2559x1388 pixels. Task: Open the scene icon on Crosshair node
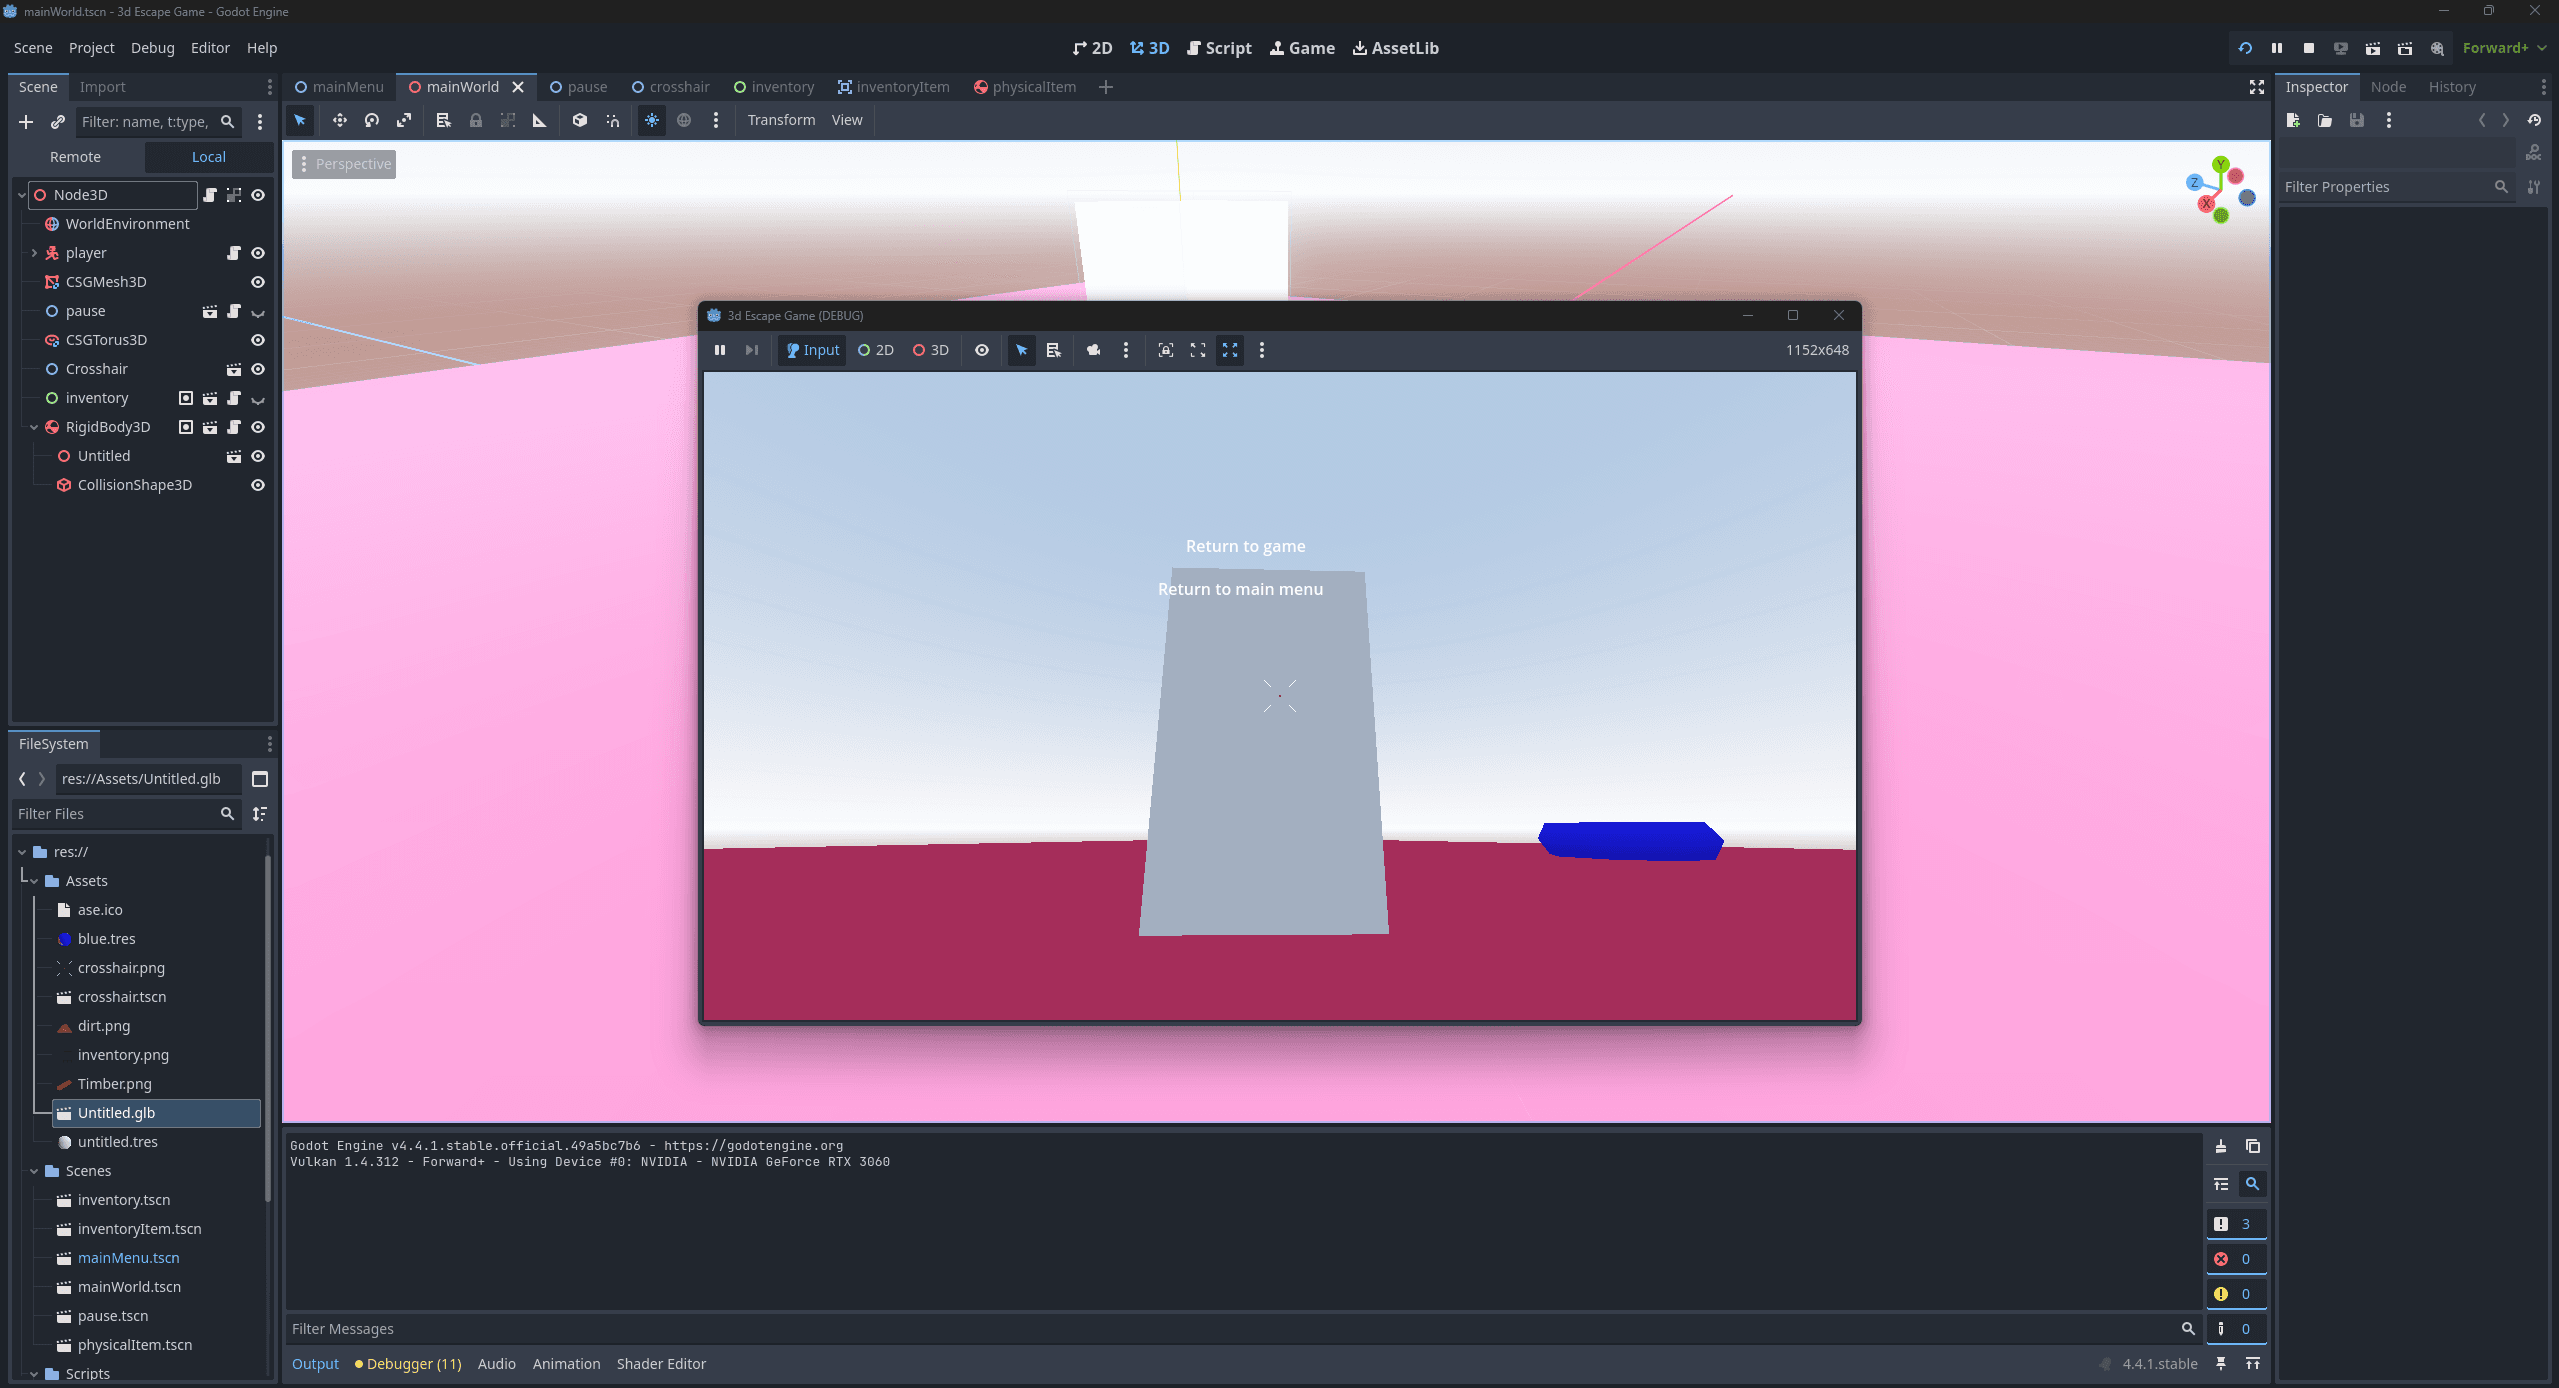[234, 369]
